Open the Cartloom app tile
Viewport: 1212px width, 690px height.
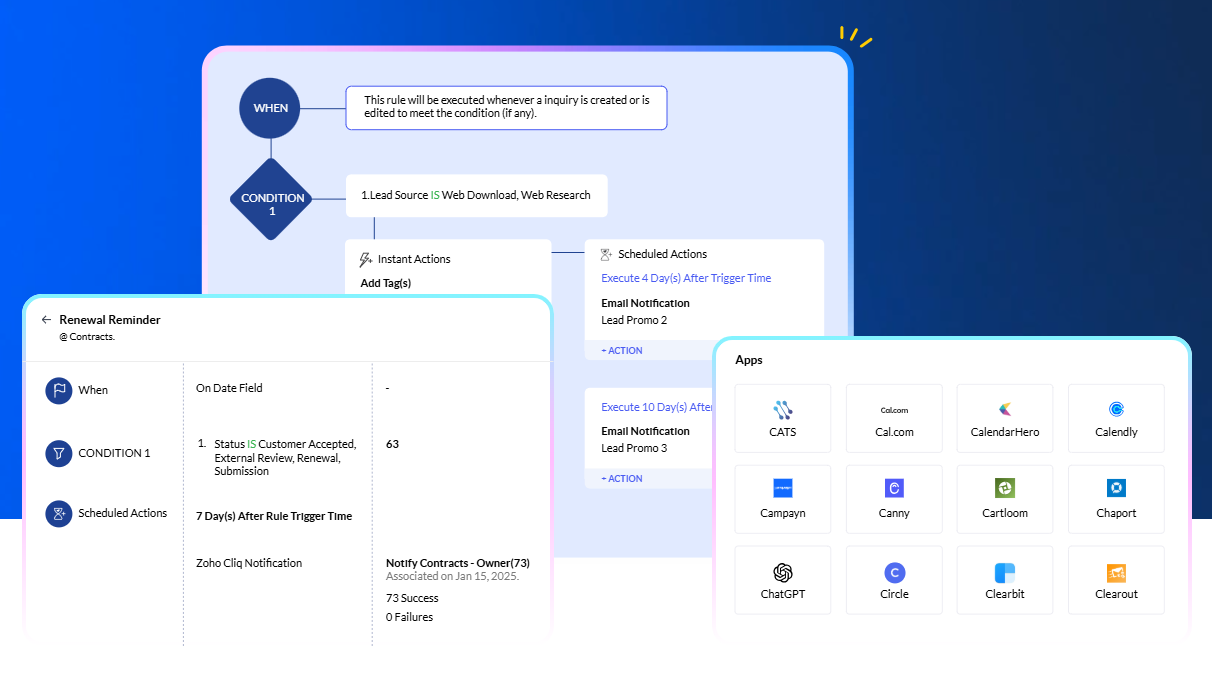(1005, 498)
